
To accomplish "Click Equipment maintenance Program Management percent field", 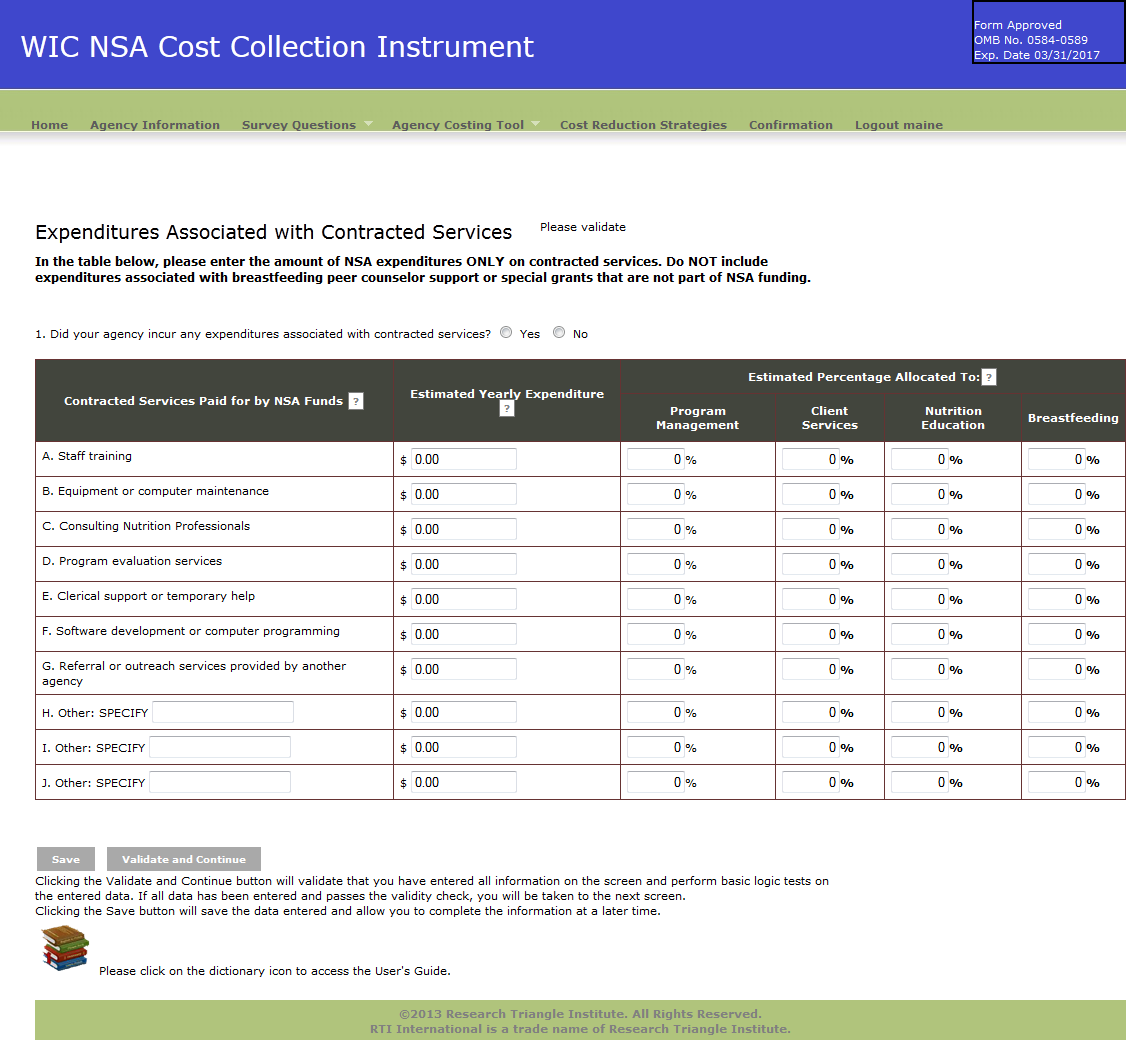I will pos(656,494).
